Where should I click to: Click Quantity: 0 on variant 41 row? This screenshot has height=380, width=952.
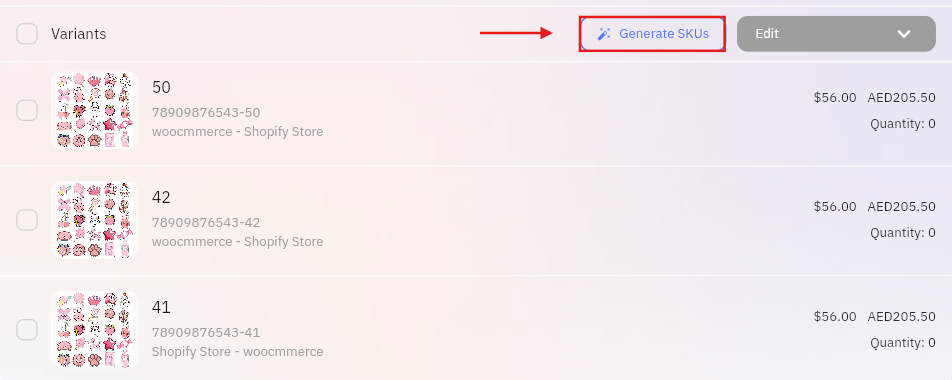tap(903, 343)
